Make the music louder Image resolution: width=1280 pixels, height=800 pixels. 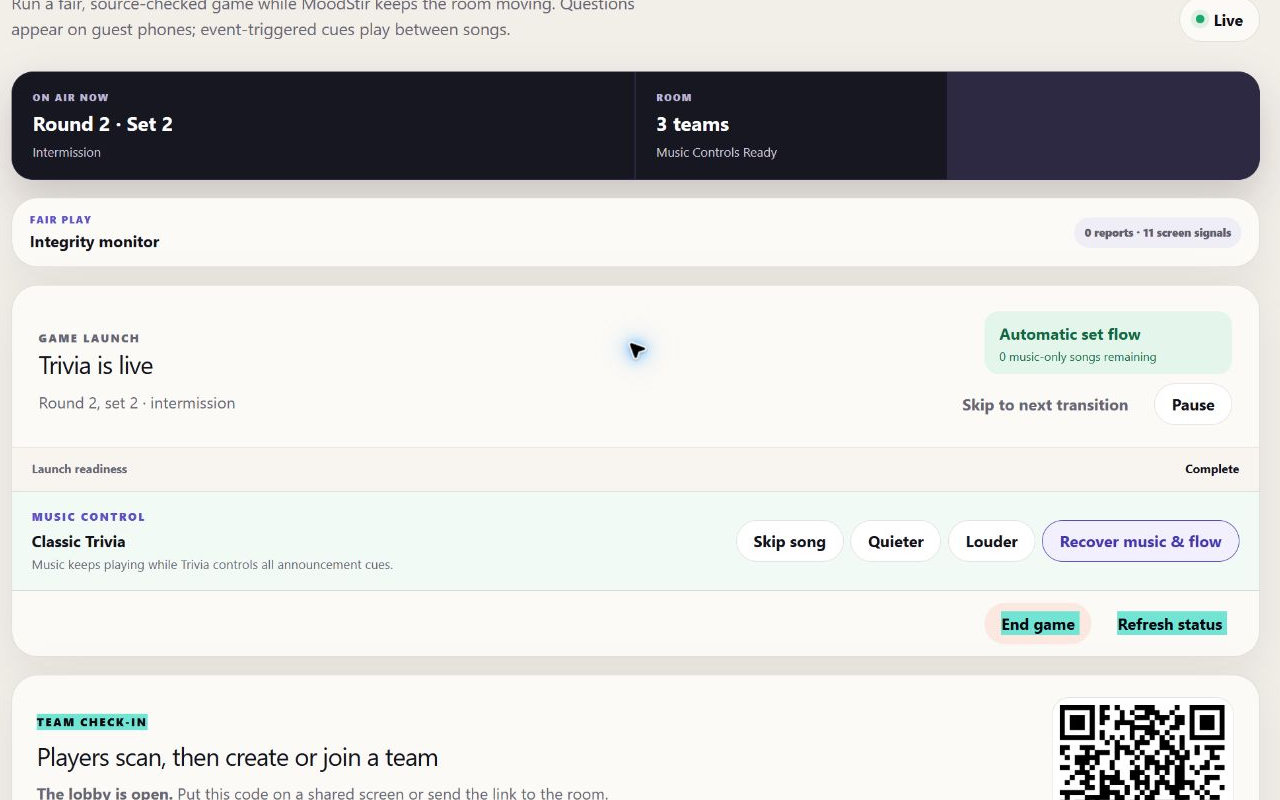[991, 541]
